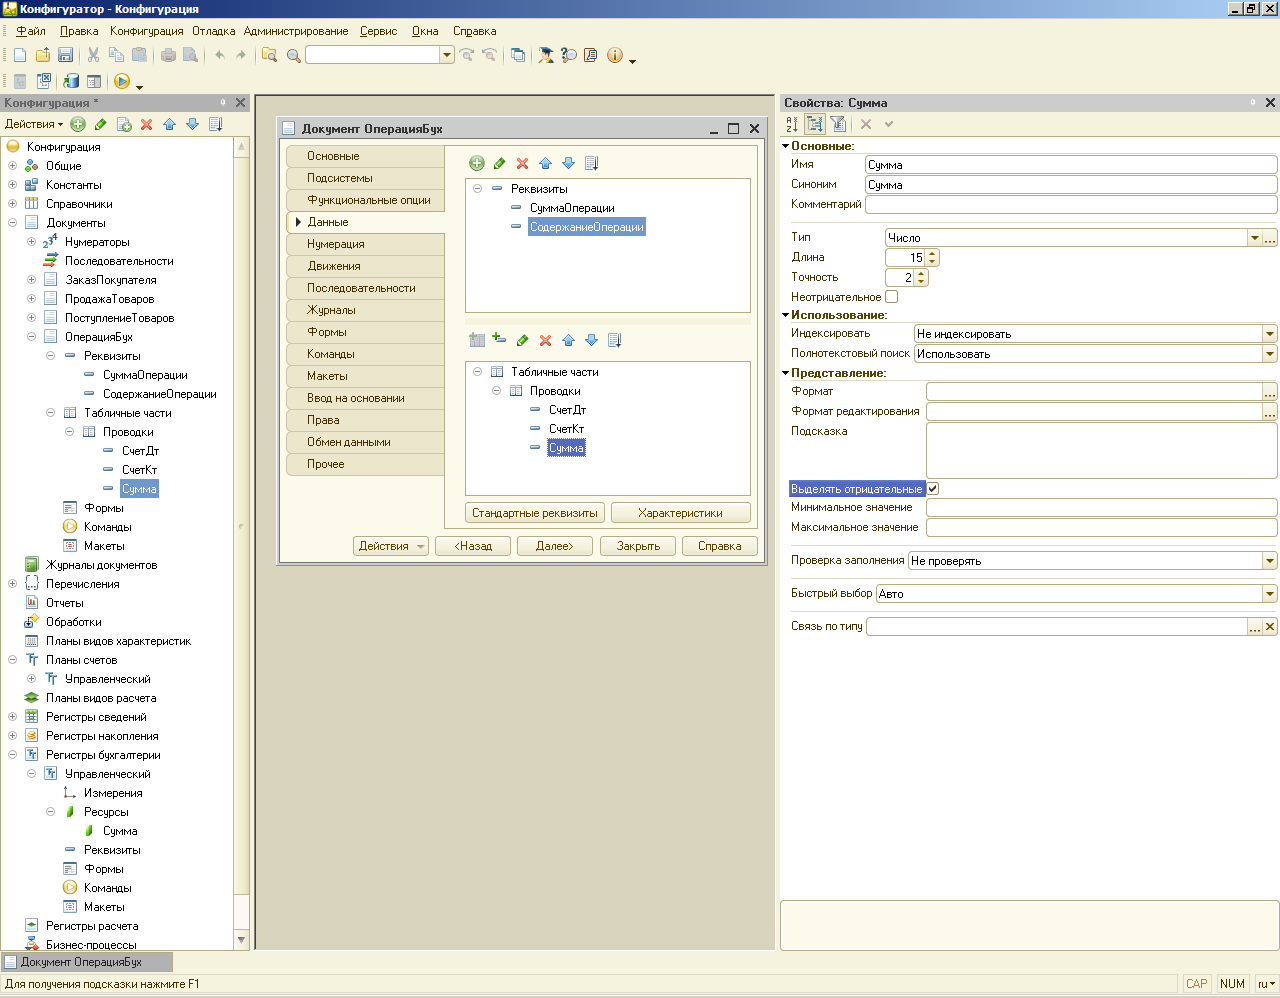Click alphabetical sort icon in Свойства panel
Image resolution: width=1280 pixels, height=998 pixels.
pyautogui.click(x=792, y=124)
